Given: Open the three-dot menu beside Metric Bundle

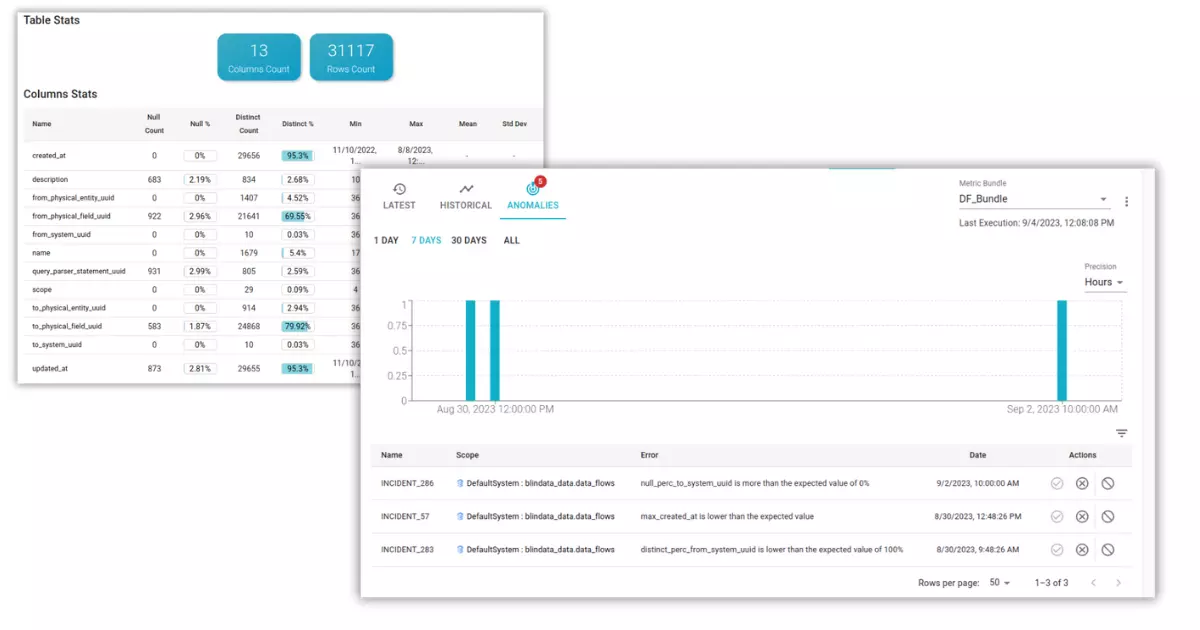Looking at the screenshot, I should 1126,201.
